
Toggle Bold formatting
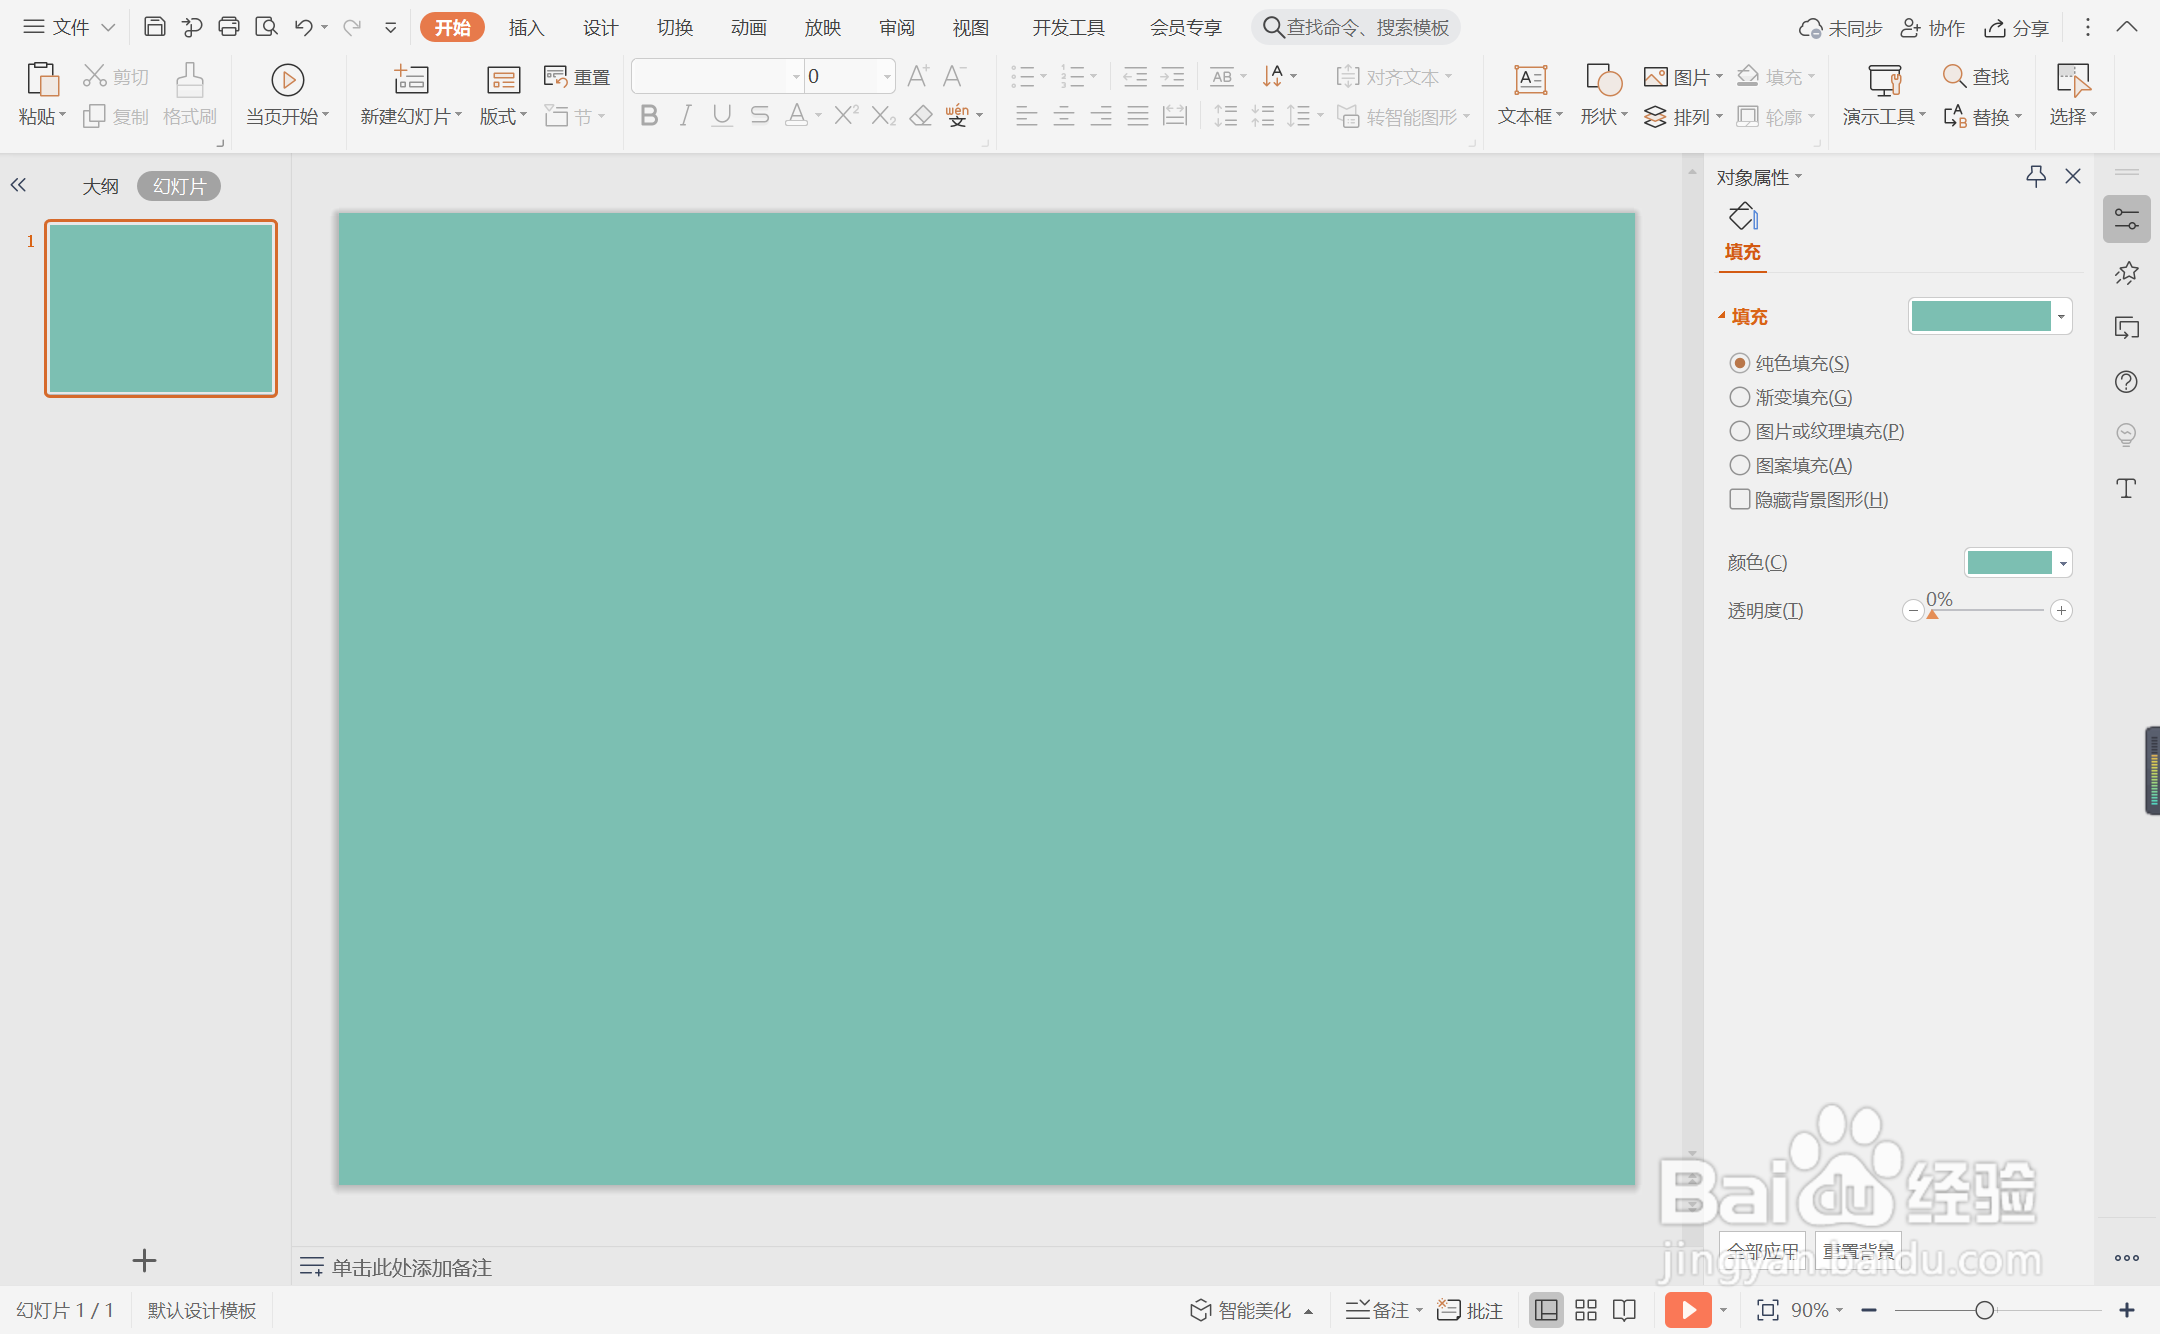pyautogui.click(x=649, y=116)
